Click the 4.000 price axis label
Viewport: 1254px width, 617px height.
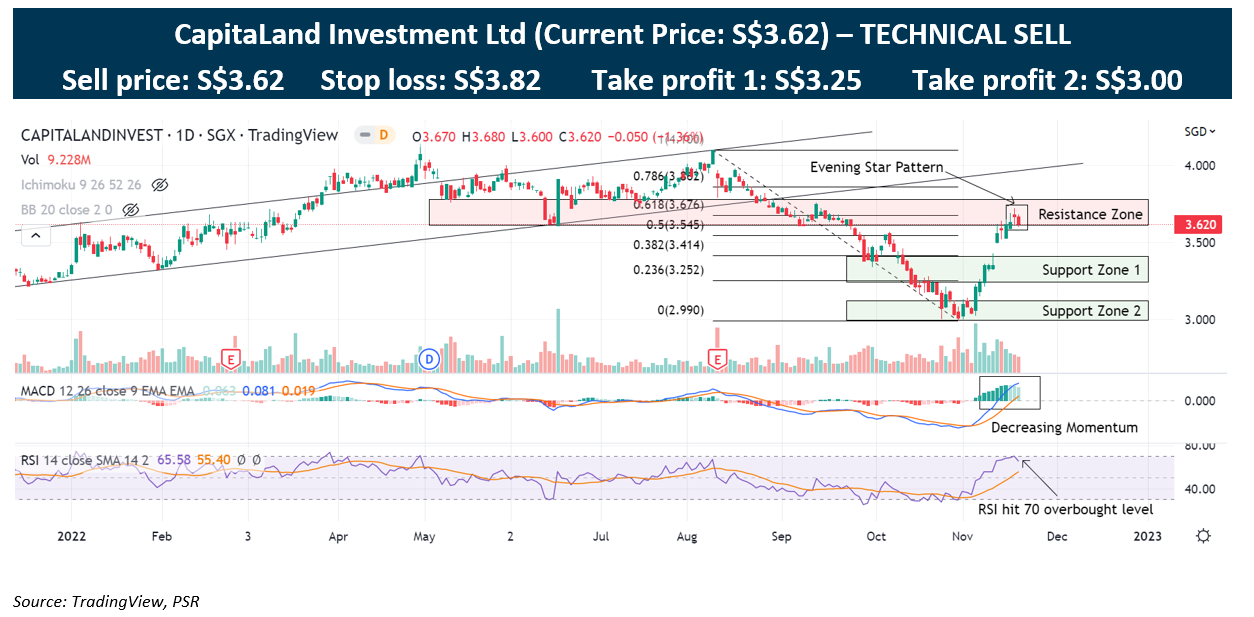tap(1199, 165)
